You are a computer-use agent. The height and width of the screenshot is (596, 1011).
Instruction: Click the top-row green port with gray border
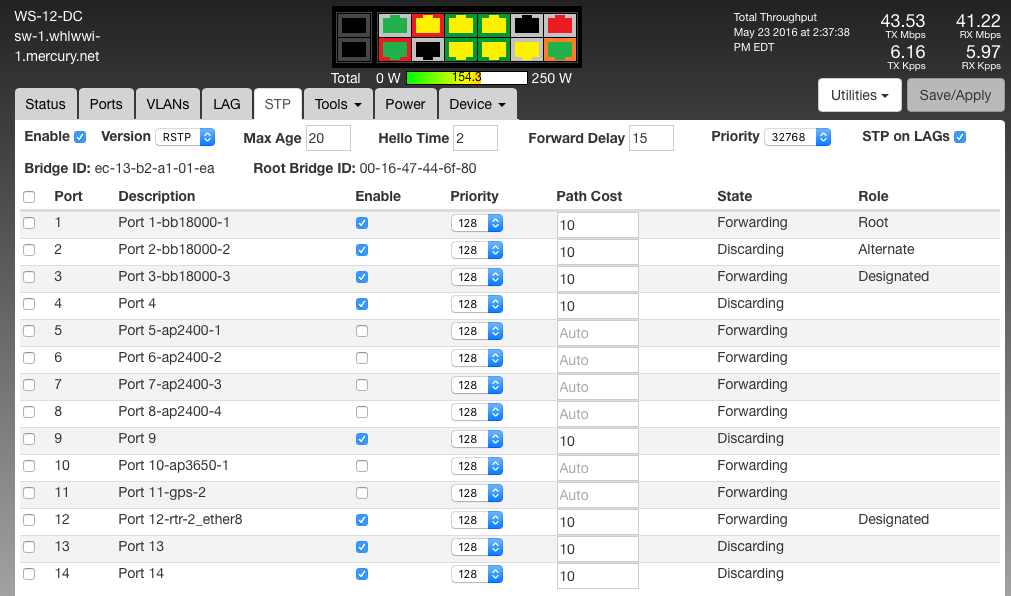(396, 25)
